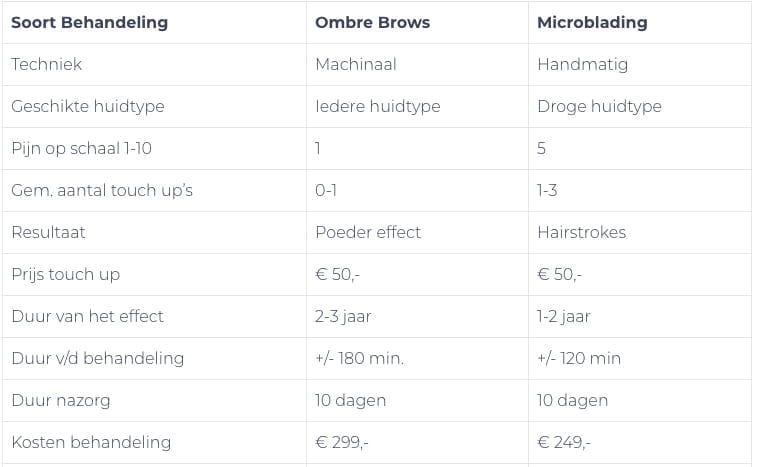Click the Prijs touch up label
Screen dimensions: 760x467
tap(65, 274)
